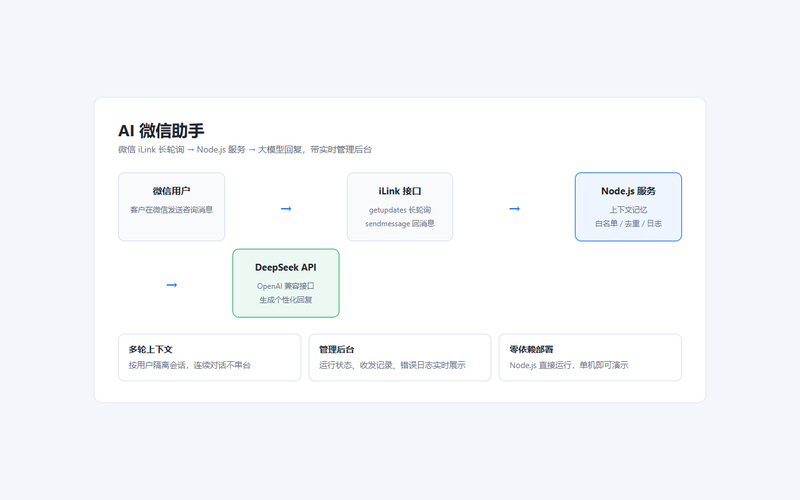Select the 'DeepSeek API' card heading
This screenshot has height=500, width=800.
[286, 267]
